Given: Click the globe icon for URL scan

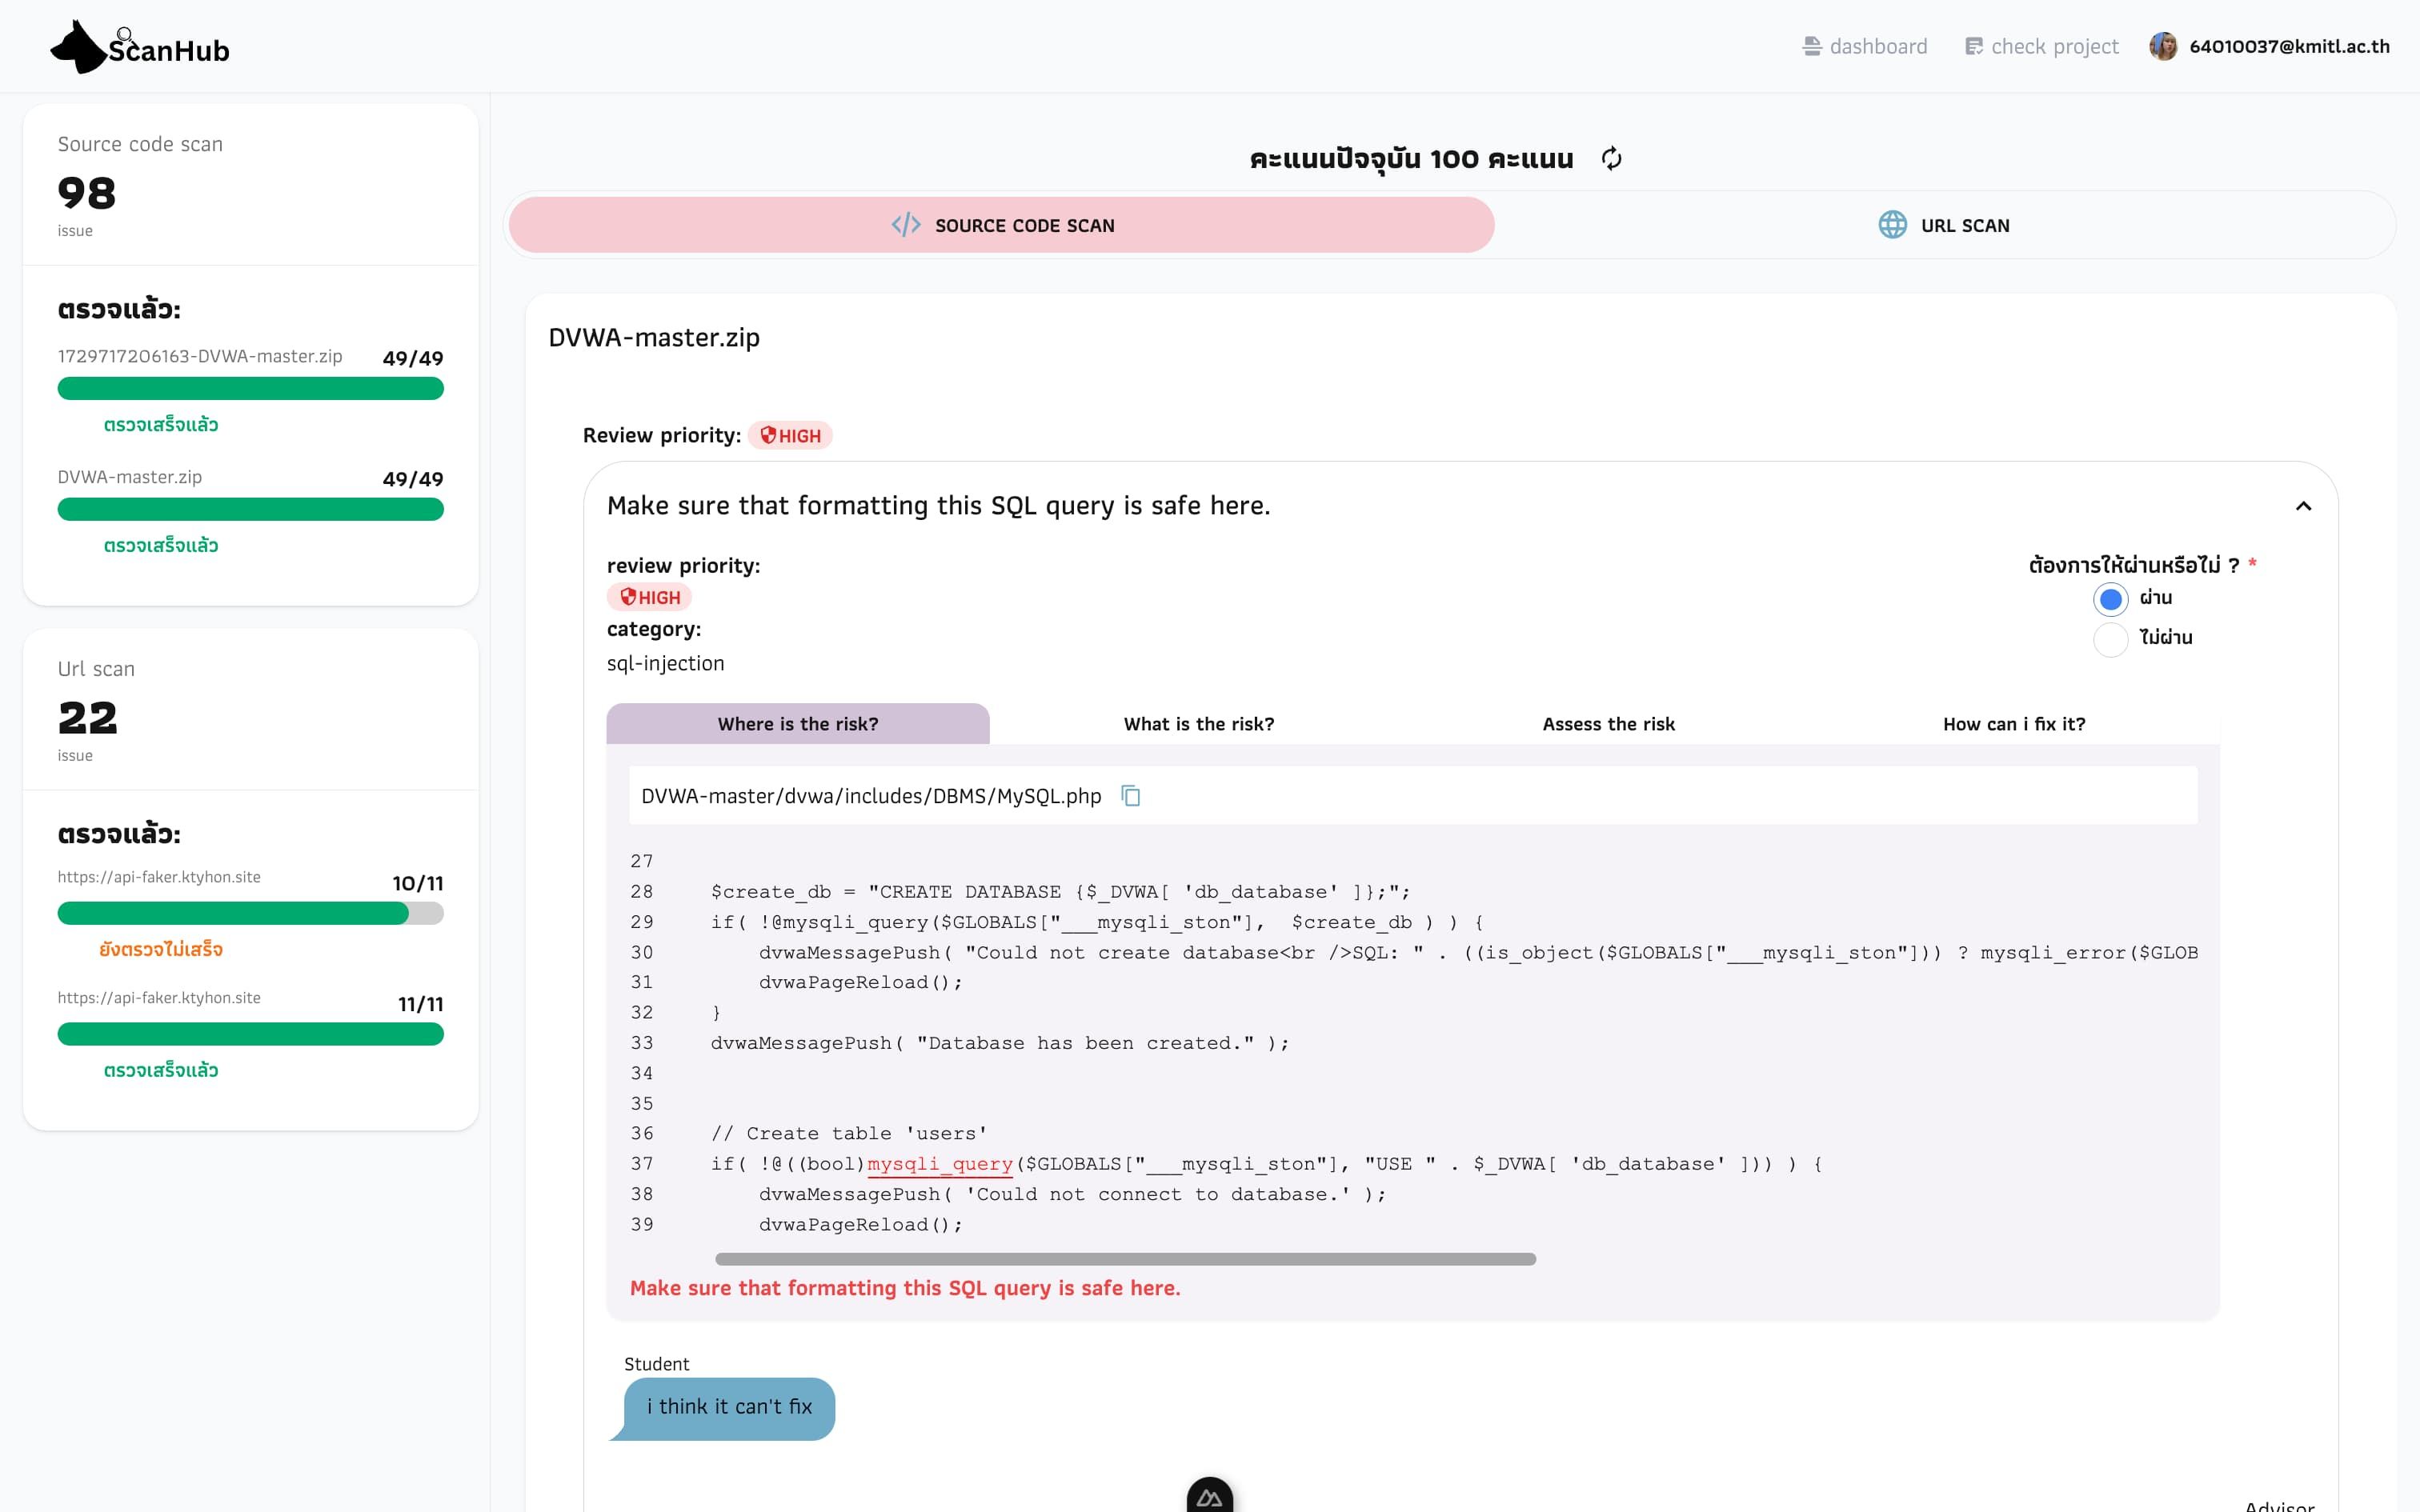Looking at the screenshot, I should [1892, 225].
